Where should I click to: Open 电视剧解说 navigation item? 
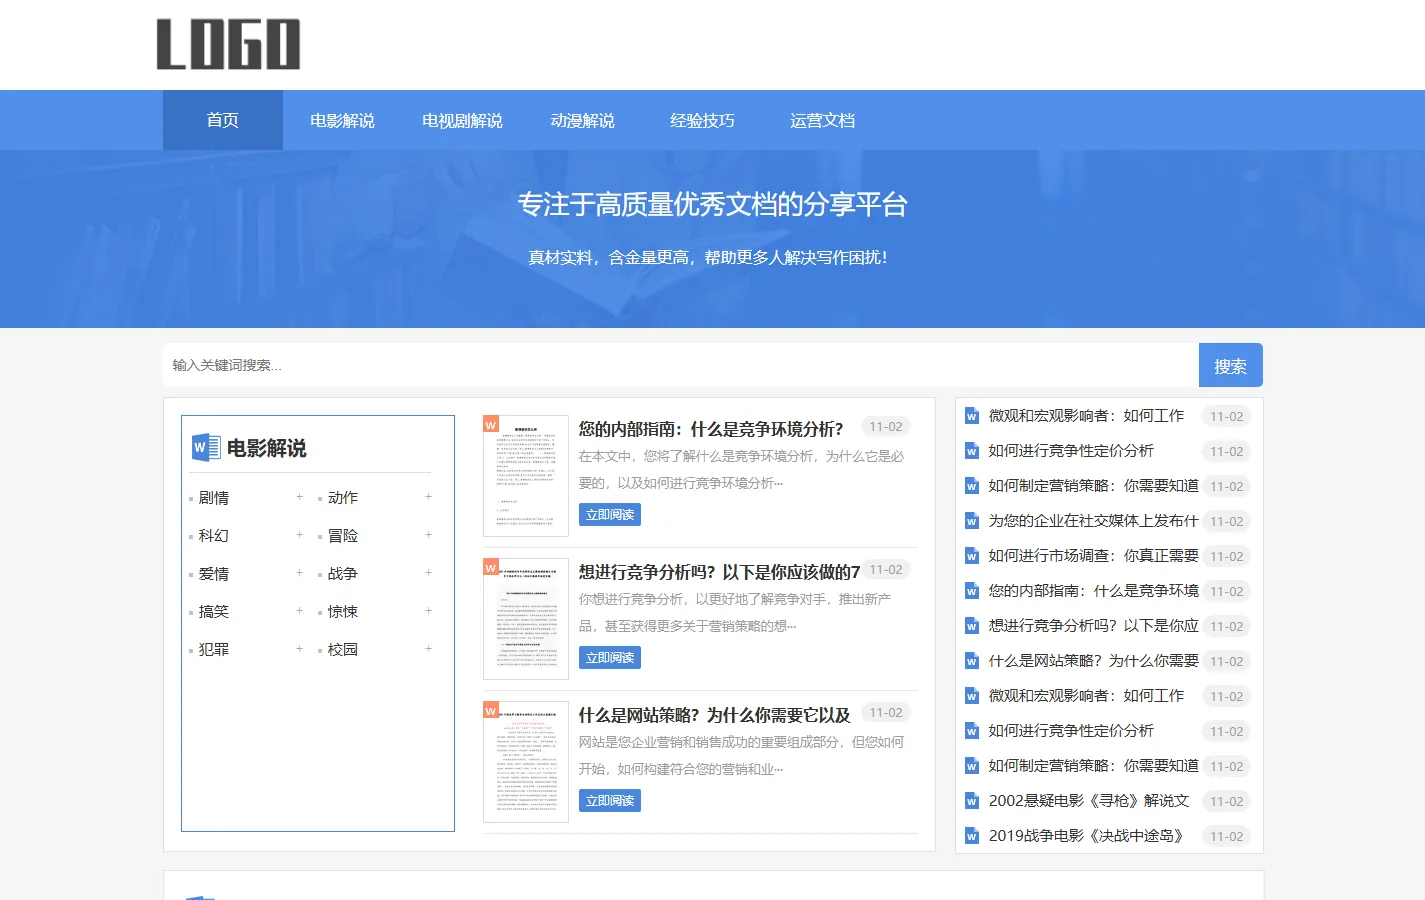[x=462, y=120]
